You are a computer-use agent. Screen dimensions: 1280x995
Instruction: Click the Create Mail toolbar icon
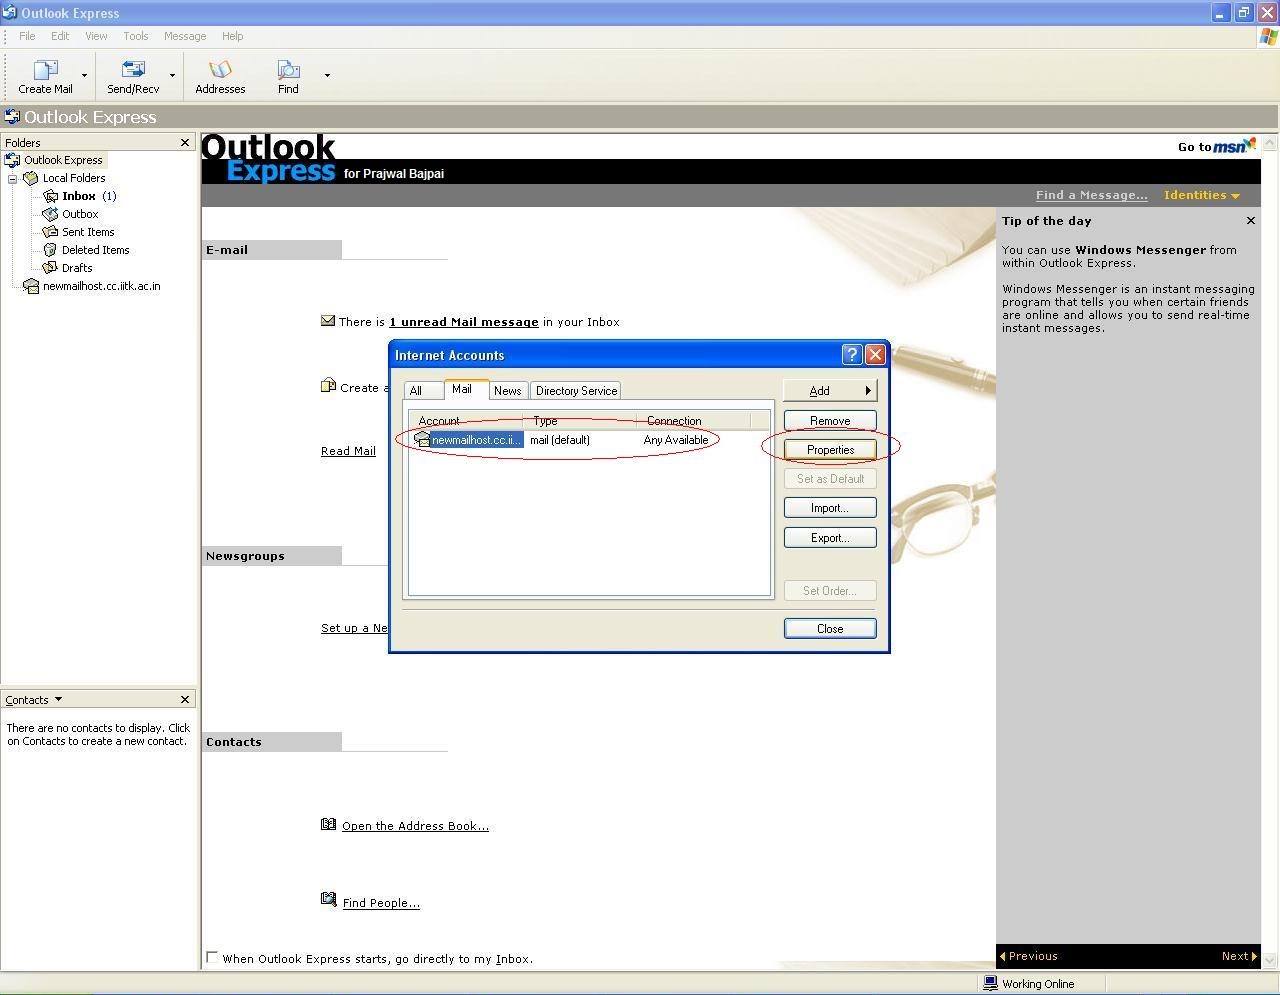point(45,70)
